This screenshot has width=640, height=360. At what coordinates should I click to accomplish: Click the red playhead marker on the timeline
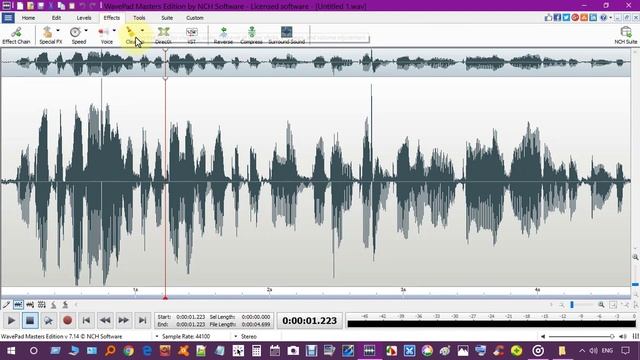(x=165, y=298)
